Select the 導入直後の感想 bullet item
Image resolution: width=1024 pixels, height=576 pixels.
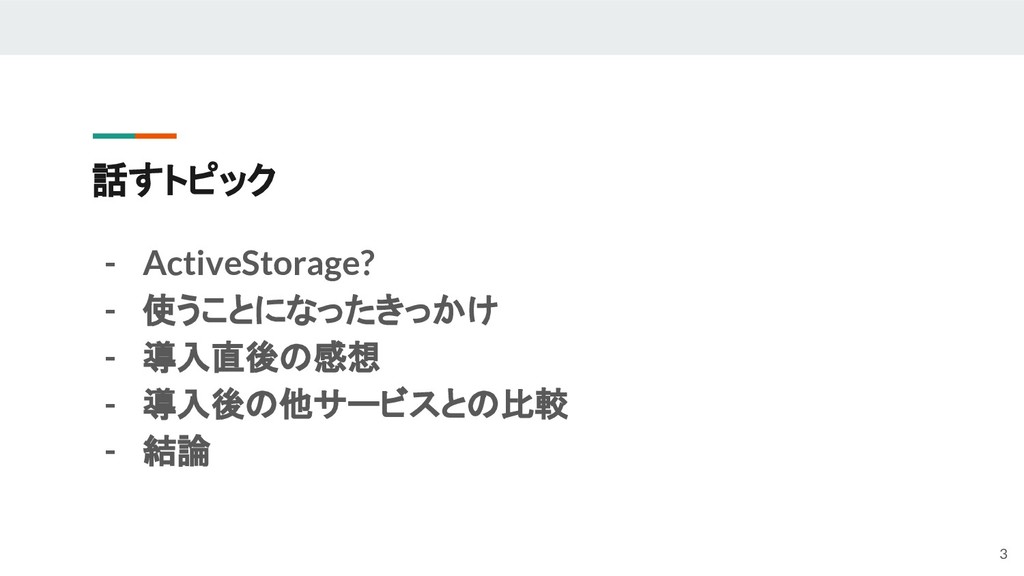pos(261,358)
